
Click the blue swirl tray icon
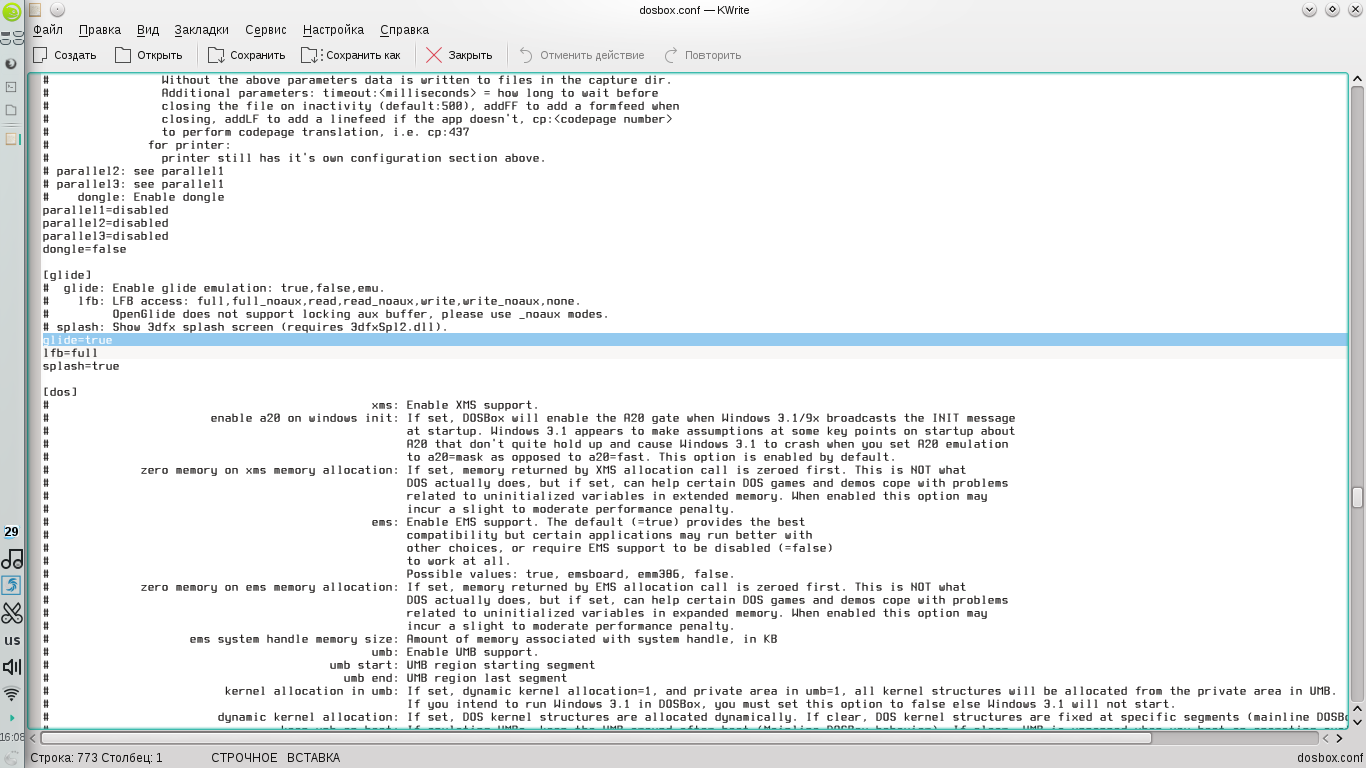click(x=12, y=585)
